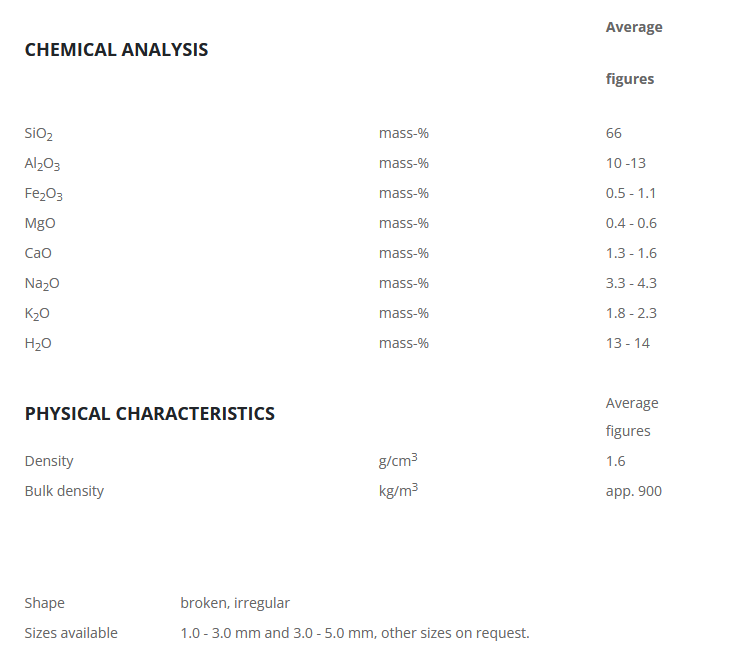Click the app. 900 value
This screenshot has height=649, width=752.
tap(633, 491)
